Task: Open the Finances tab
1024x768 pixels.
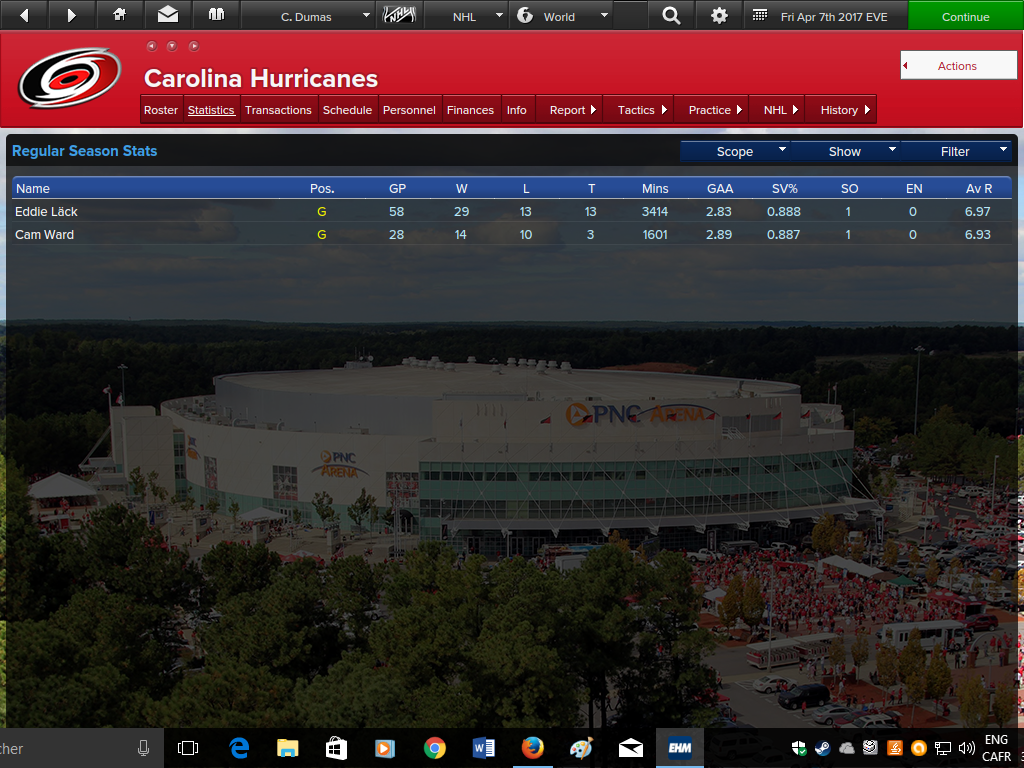Action: [470, 110]
